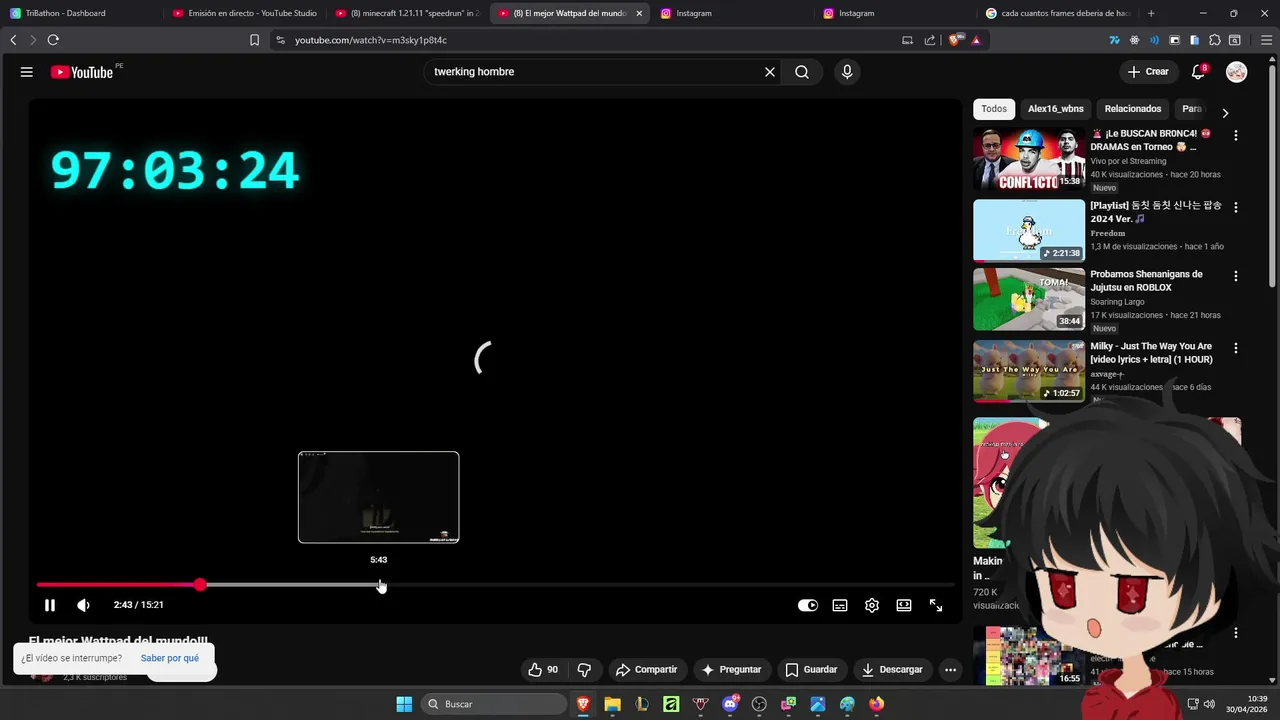Open more actions ellipsis under video
The image size is (1280, 720).
click(x=951, y=670)
